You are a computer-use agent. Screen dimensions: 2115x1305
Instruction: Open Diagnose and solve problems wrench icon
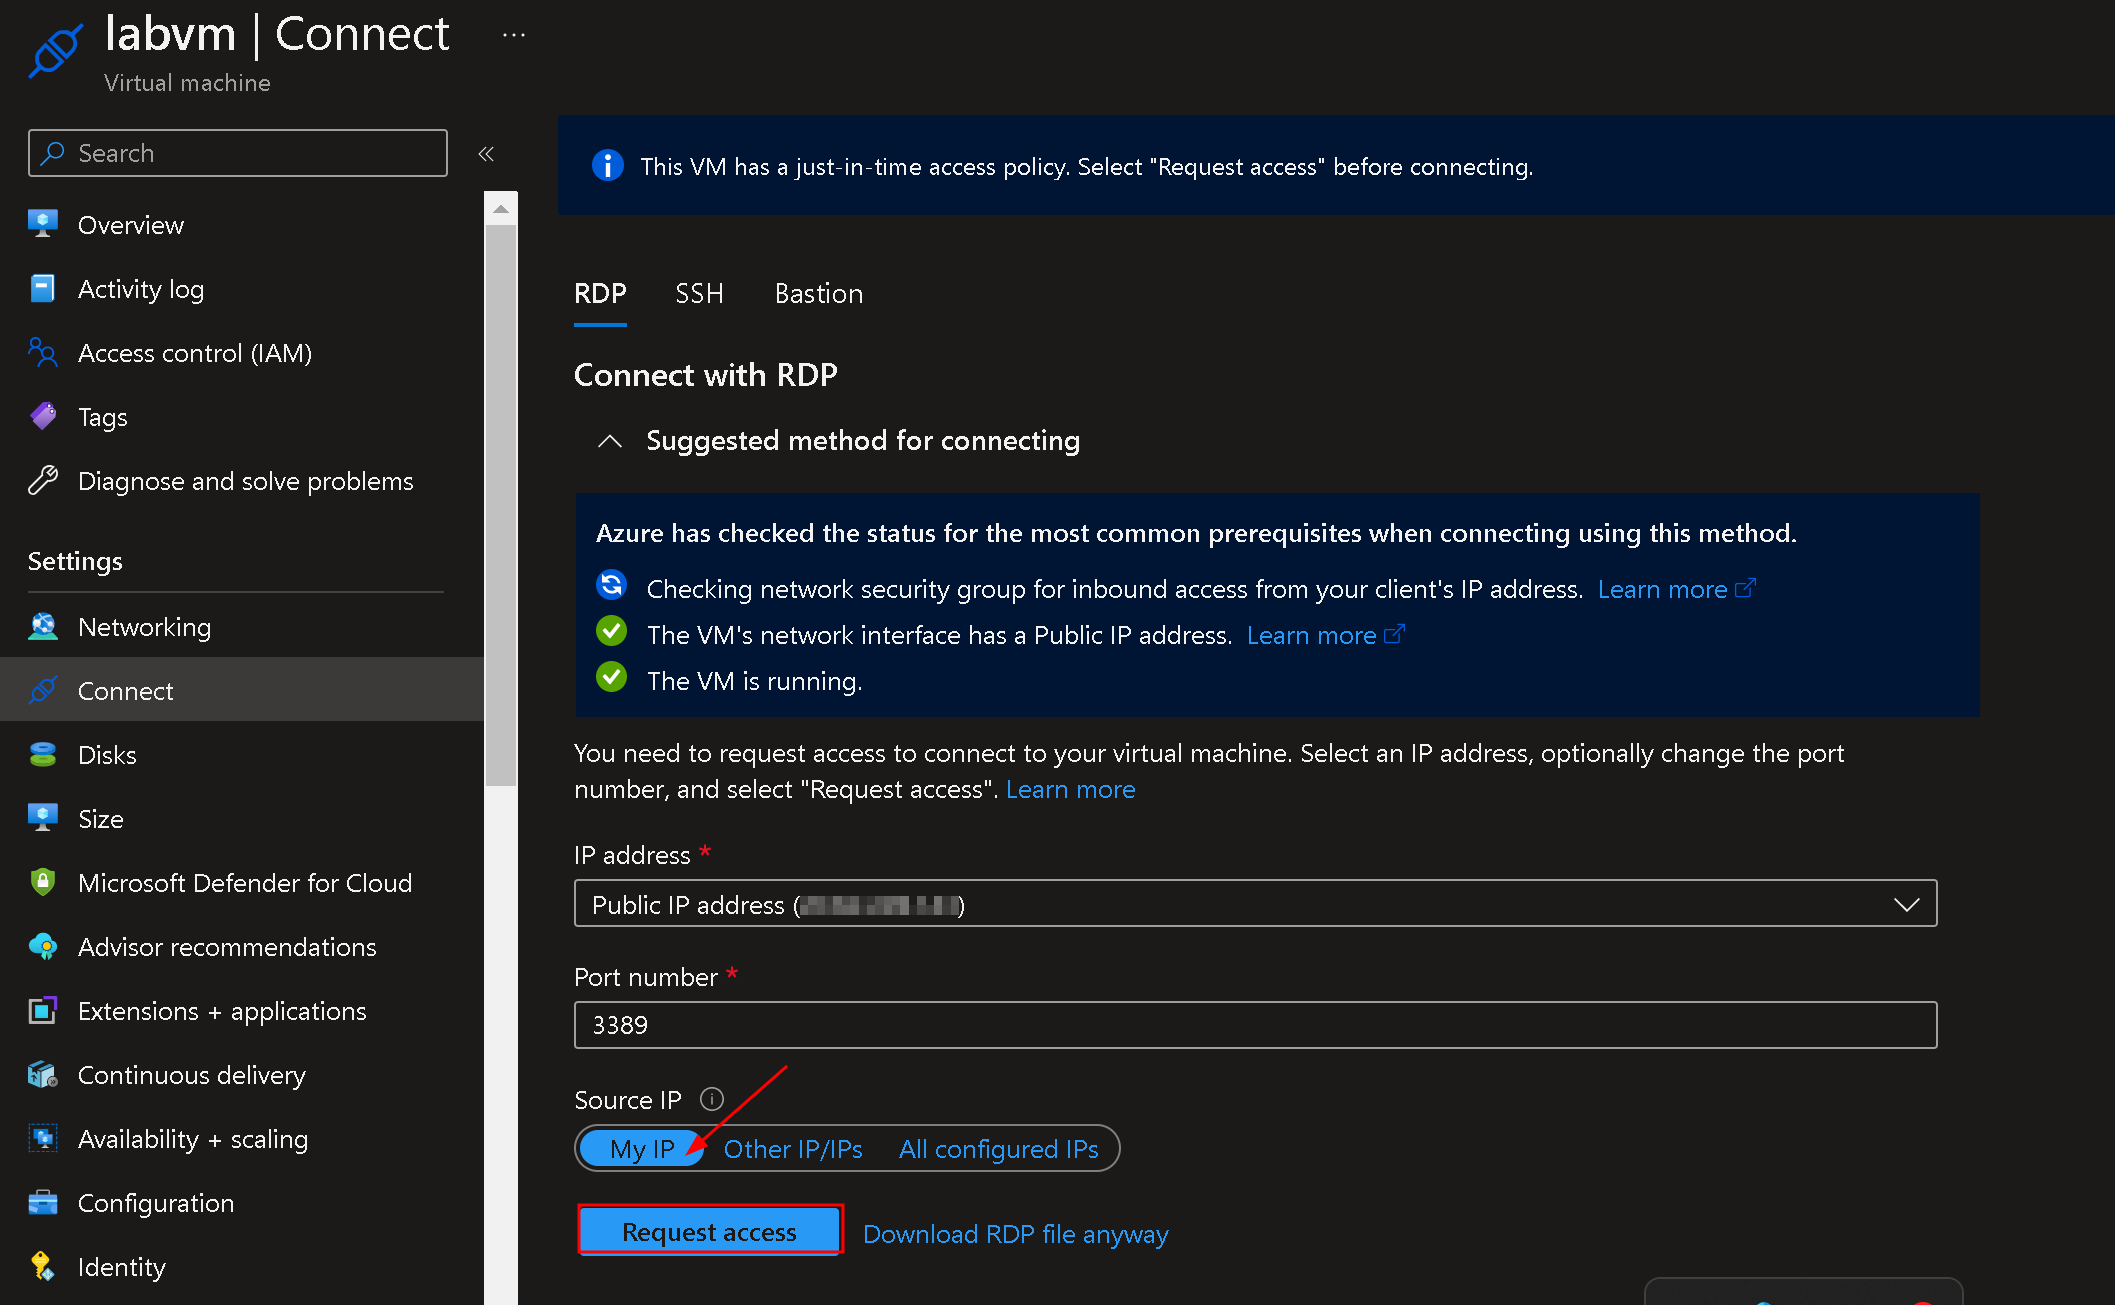(x=42, y=481)
